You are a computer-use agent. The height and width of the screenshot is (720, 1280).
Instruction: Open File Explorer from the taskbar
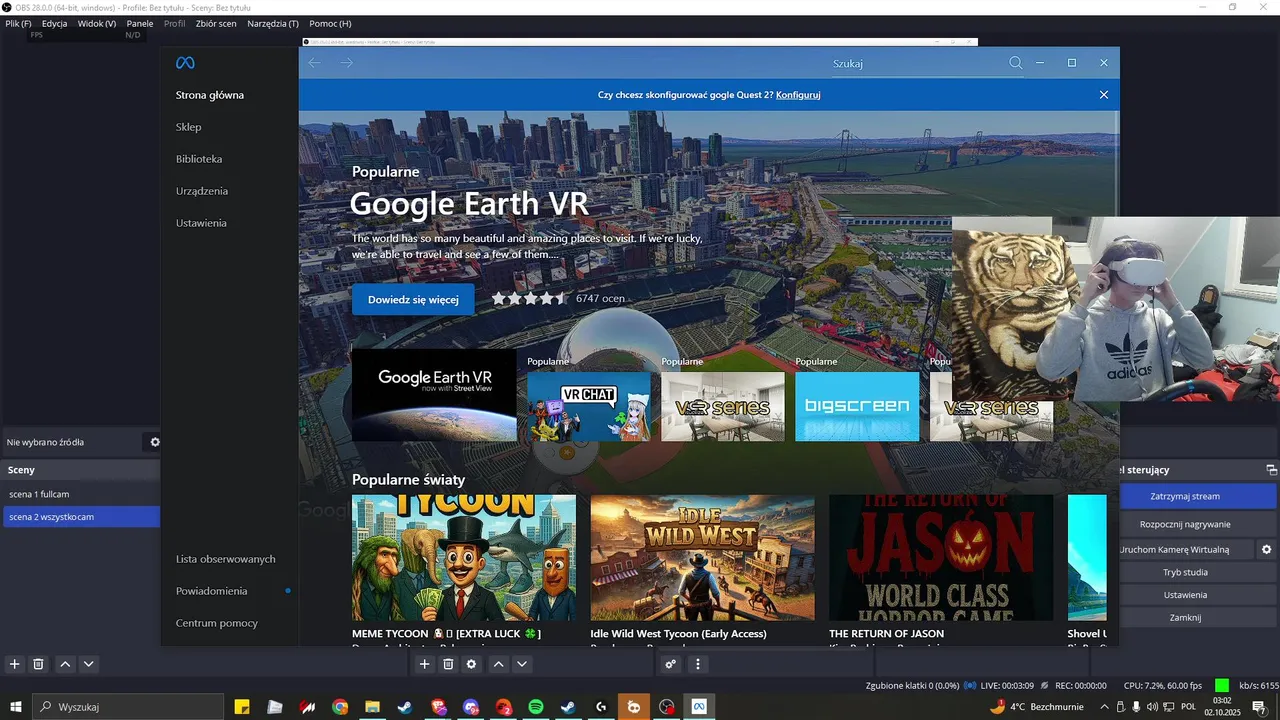(372, 707)
